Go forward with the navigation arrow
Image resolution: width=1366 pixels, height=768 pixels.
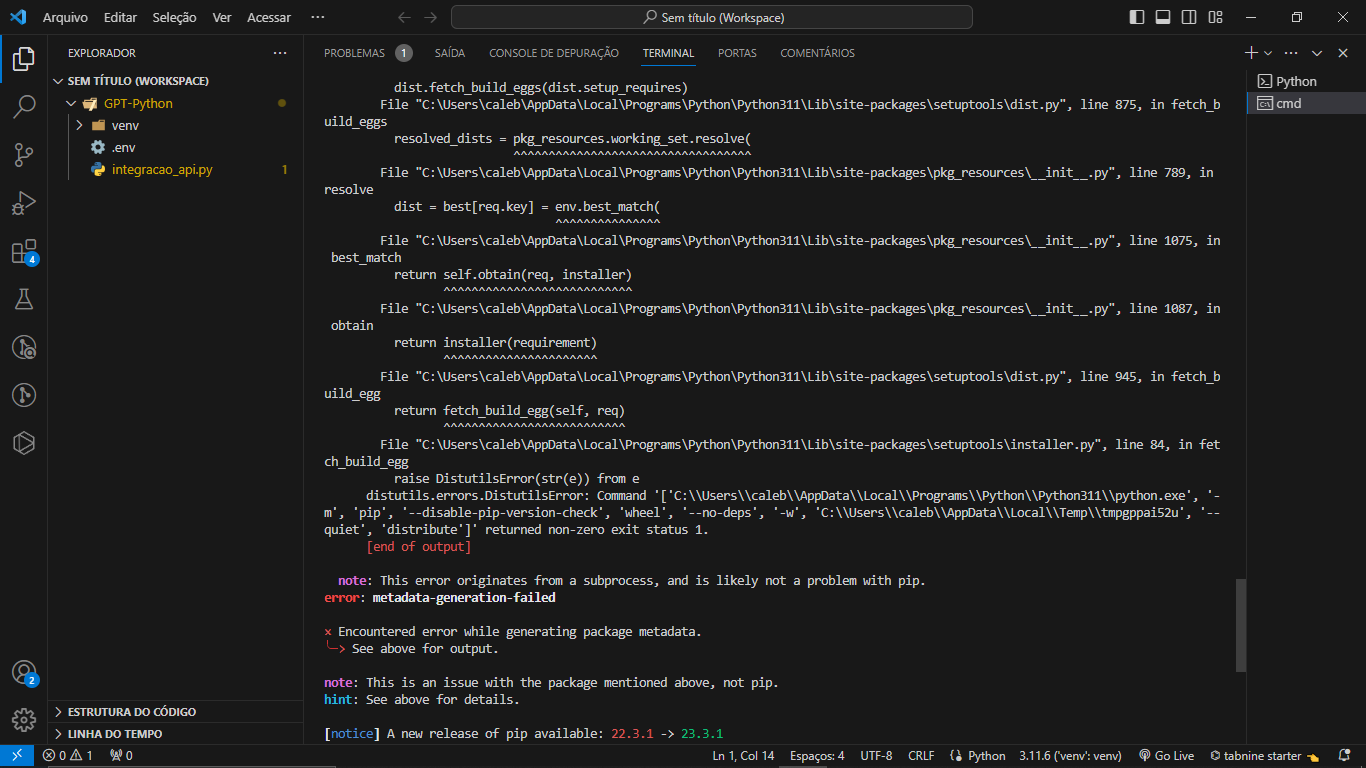pos(431,17)
